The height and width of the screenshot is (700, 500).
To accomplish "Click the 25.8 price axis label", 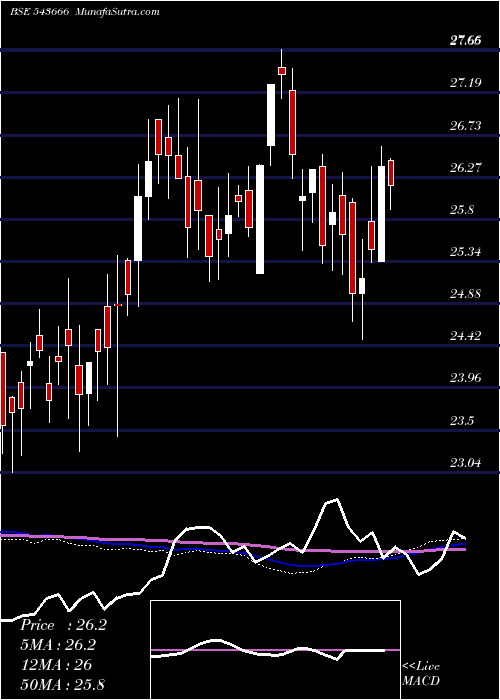I will pyautogui.click(x=462, y=210).
